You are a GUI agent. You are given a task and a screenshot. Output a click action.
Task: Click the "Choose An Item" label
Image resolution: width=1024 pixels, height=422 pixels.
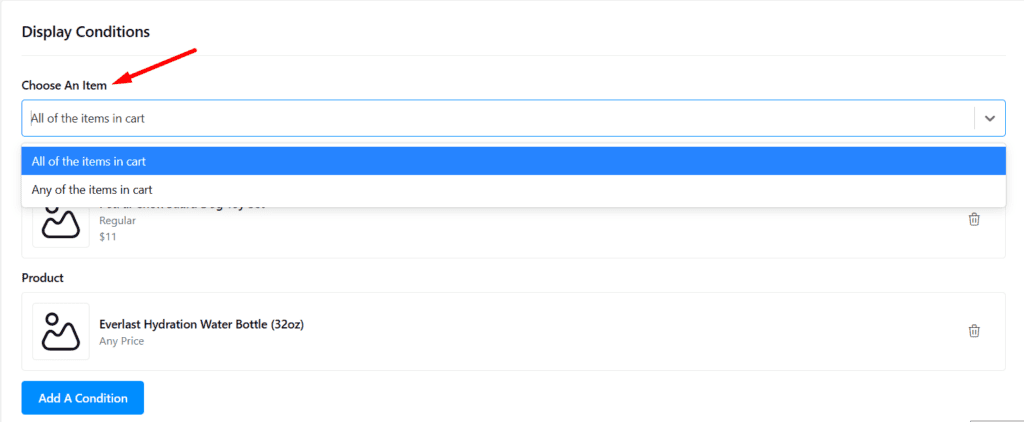point(64,86)
